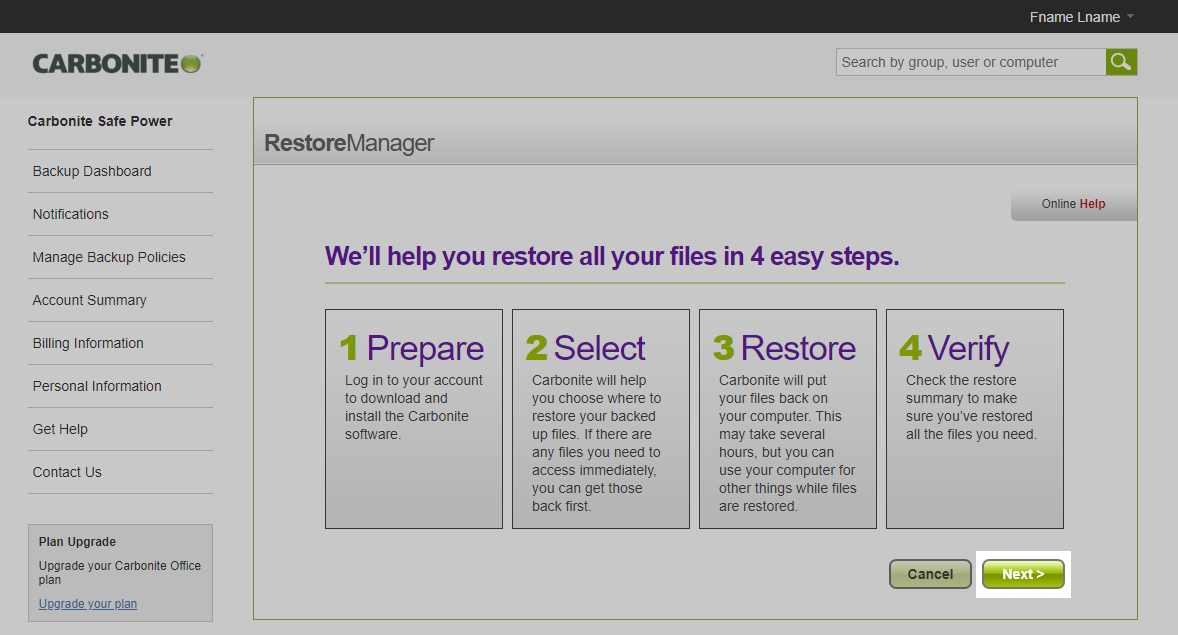Viewport: 1178px width, 635px height.
Task: Open Billing Information page
Action: (88, 343)
